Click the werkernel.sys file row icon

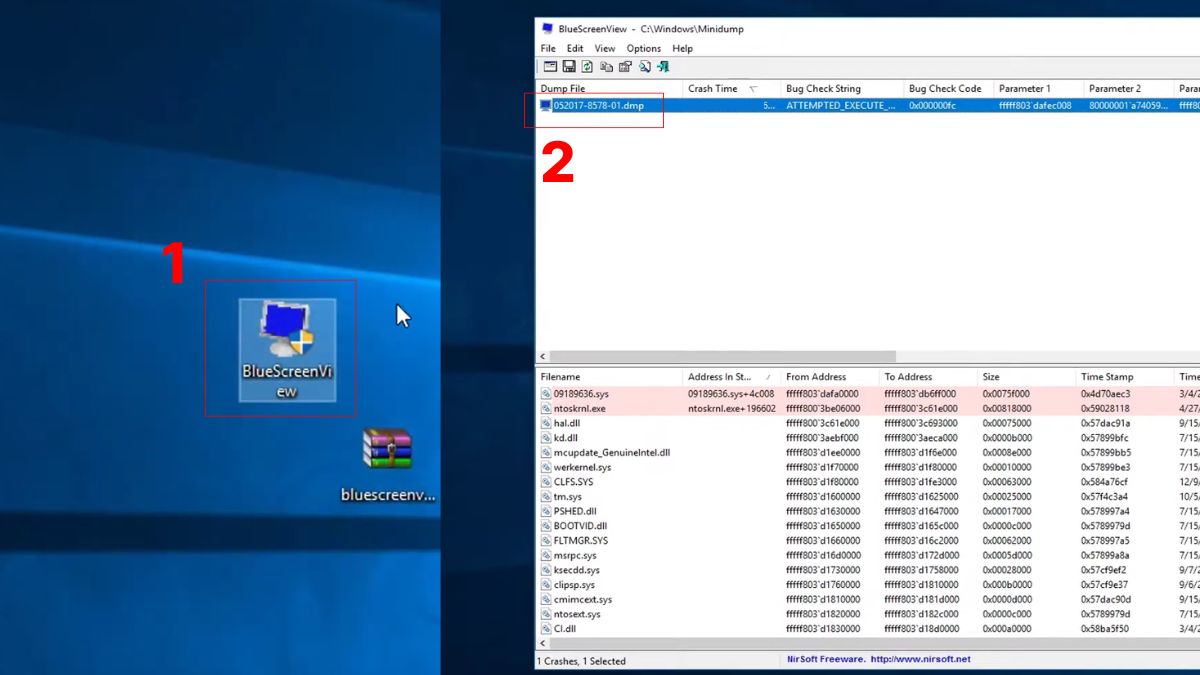[546, 467]
